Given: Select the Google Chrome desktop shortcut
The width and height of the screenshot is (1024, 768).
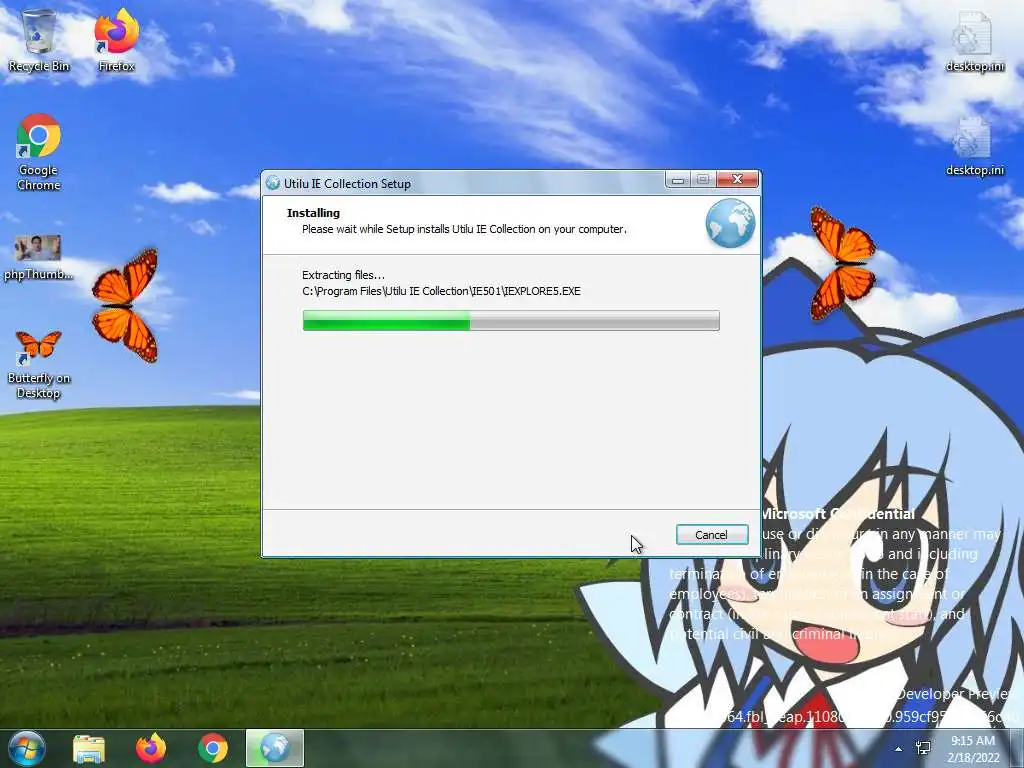Looking at the screenshot, I should [x=39, y=152].
